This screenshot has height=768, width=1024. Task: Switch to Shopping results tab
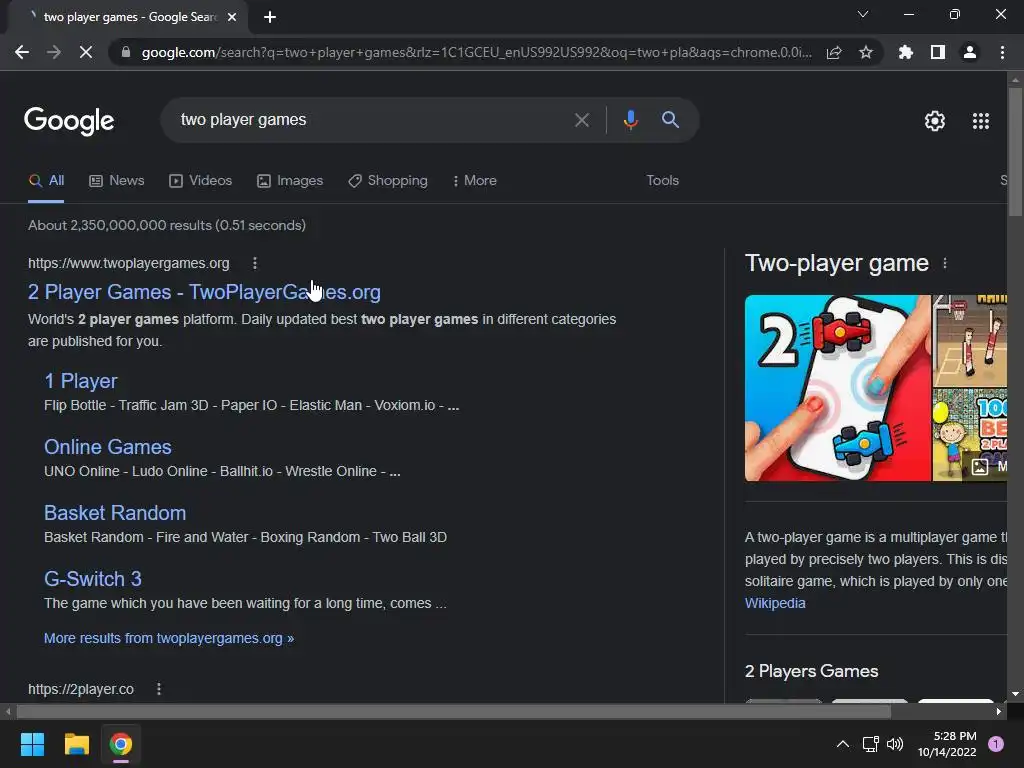(388, 181)
